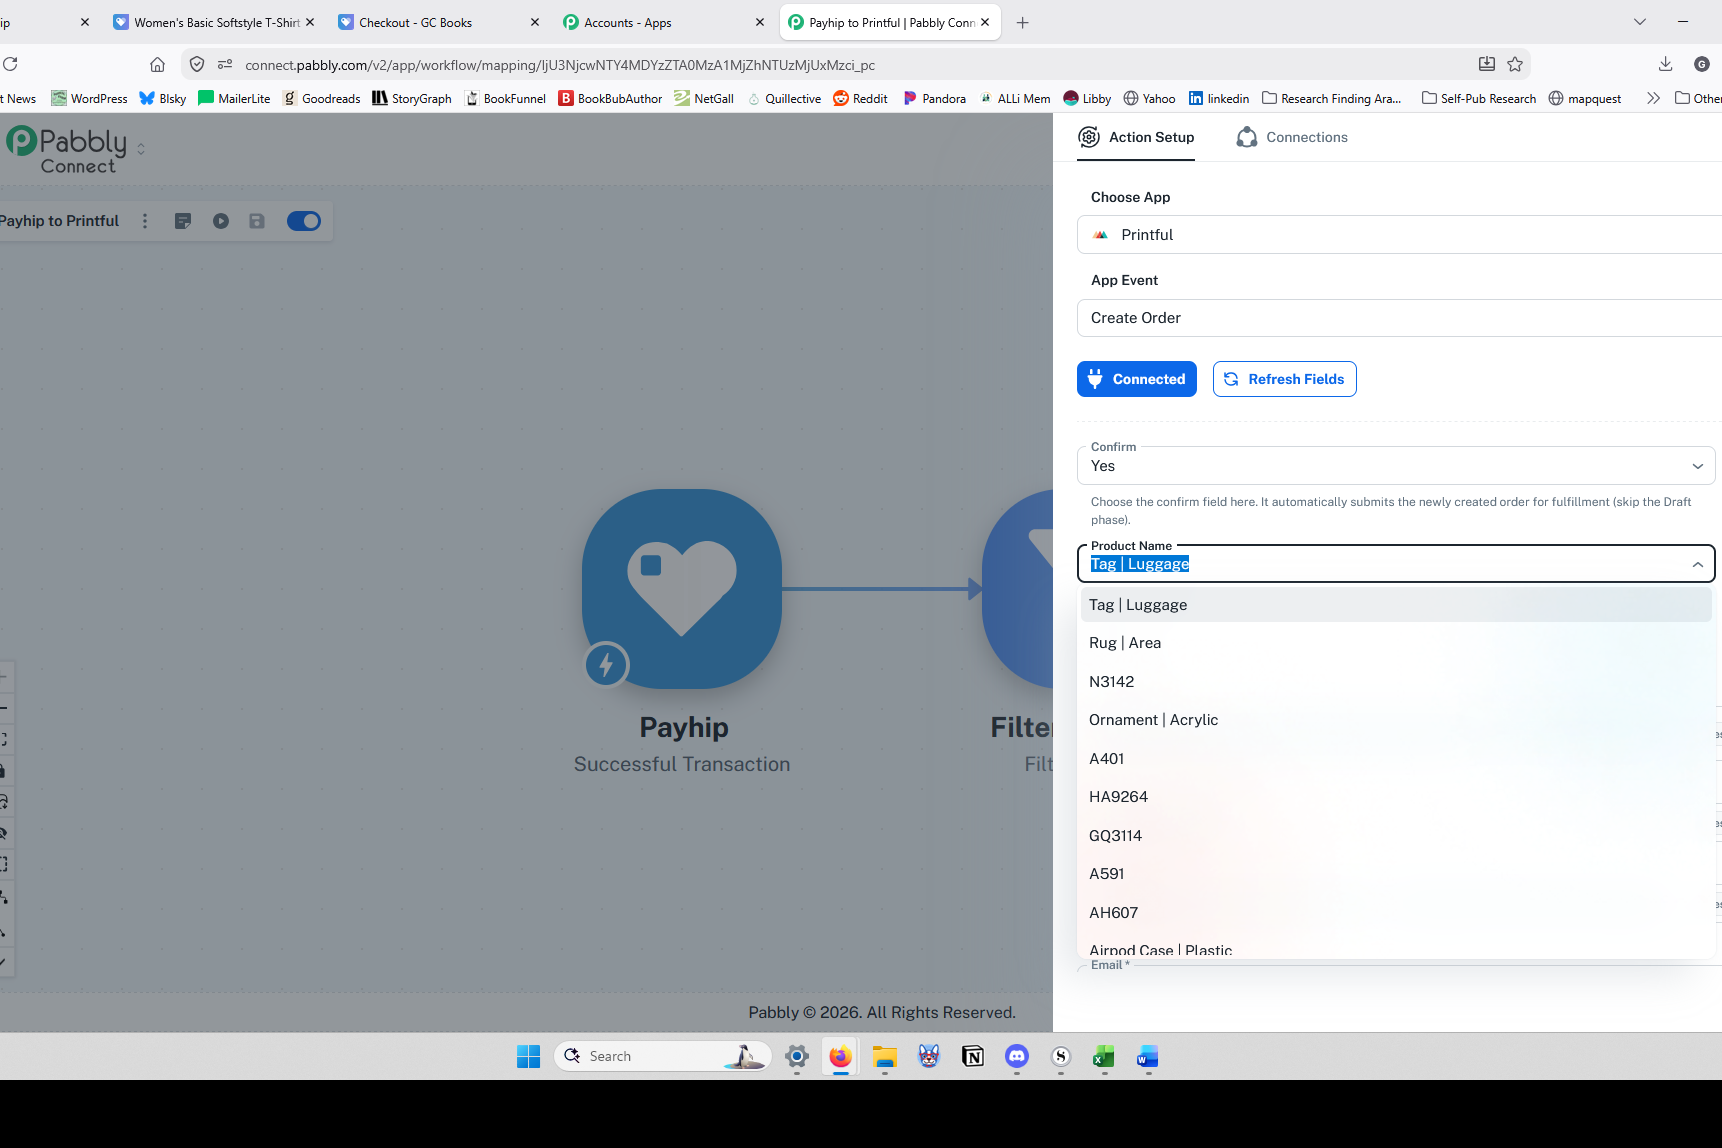Viewport: 1722px width, 1148px height.
Task: Choose the Rug | Area product option
Action: click(1396, 643)
